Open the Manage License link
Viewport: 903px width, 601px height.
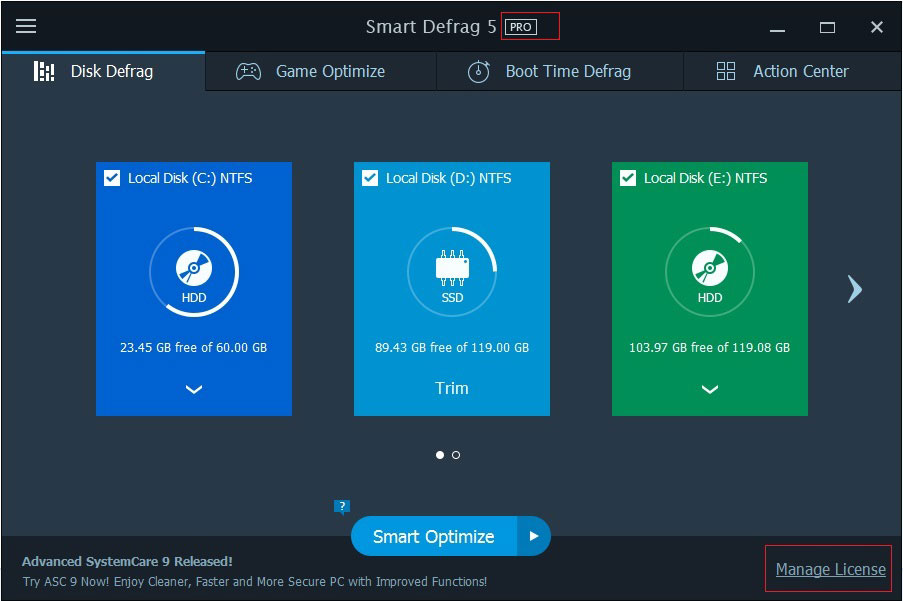[x=830, y=569]
